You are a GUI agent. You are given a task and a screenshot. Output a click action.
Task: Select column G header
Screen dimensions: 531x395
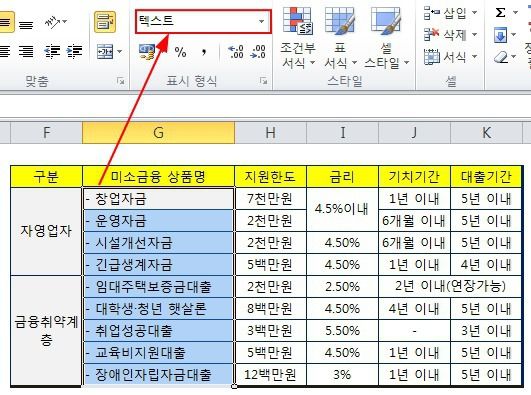[158, 132]
